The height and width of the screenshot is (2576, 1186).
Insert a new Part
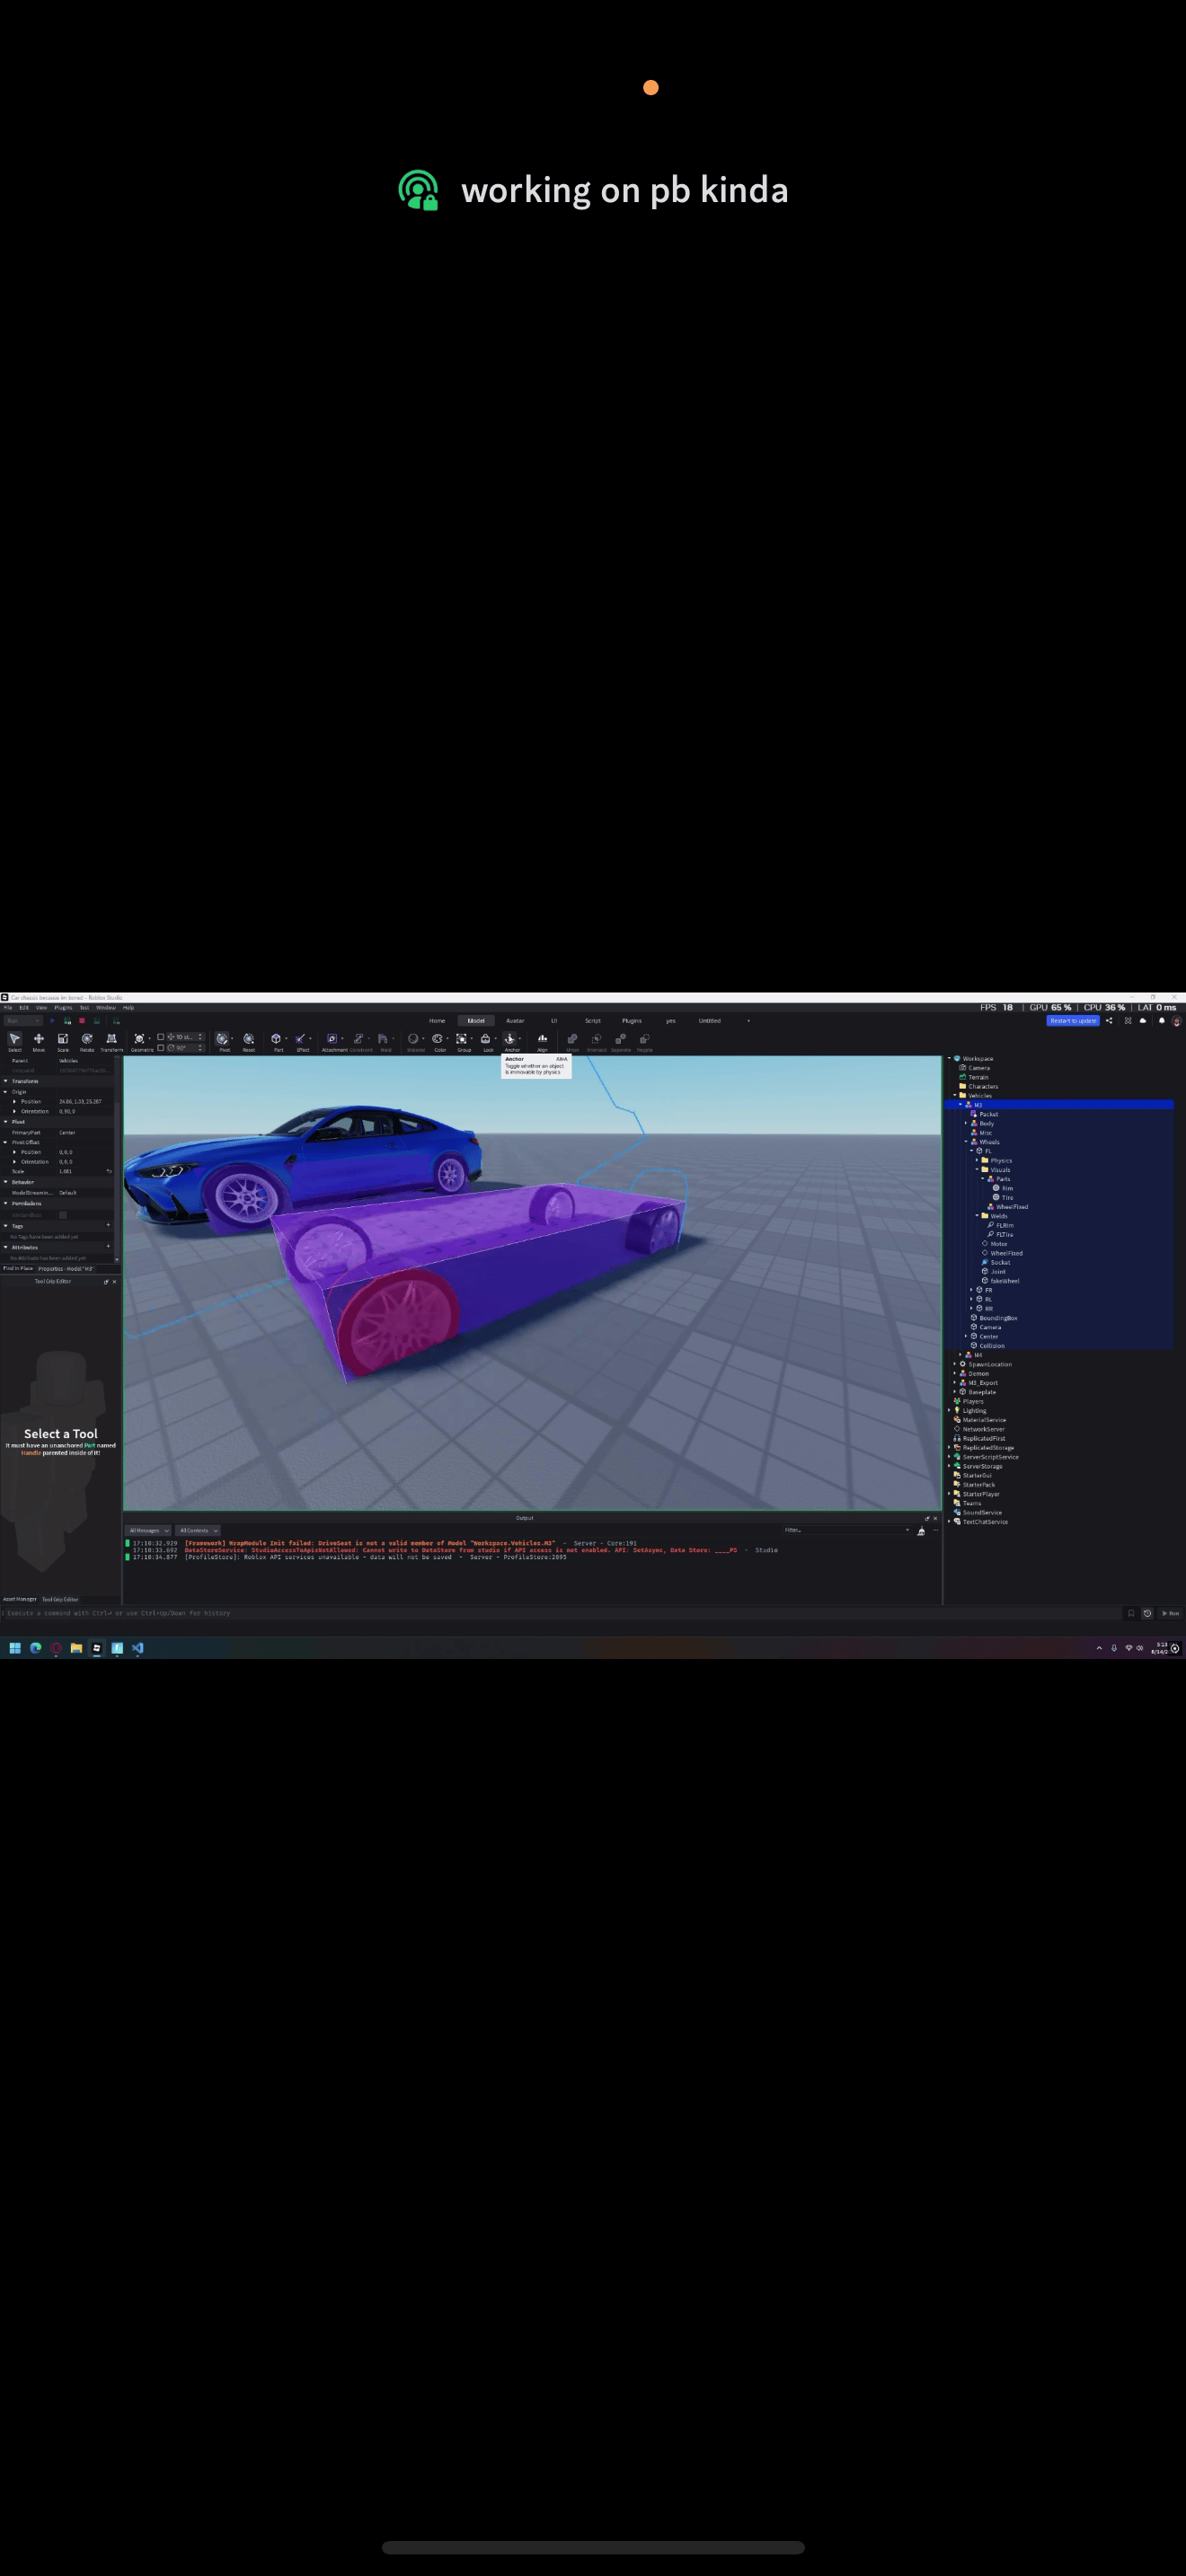[276, 1041]
